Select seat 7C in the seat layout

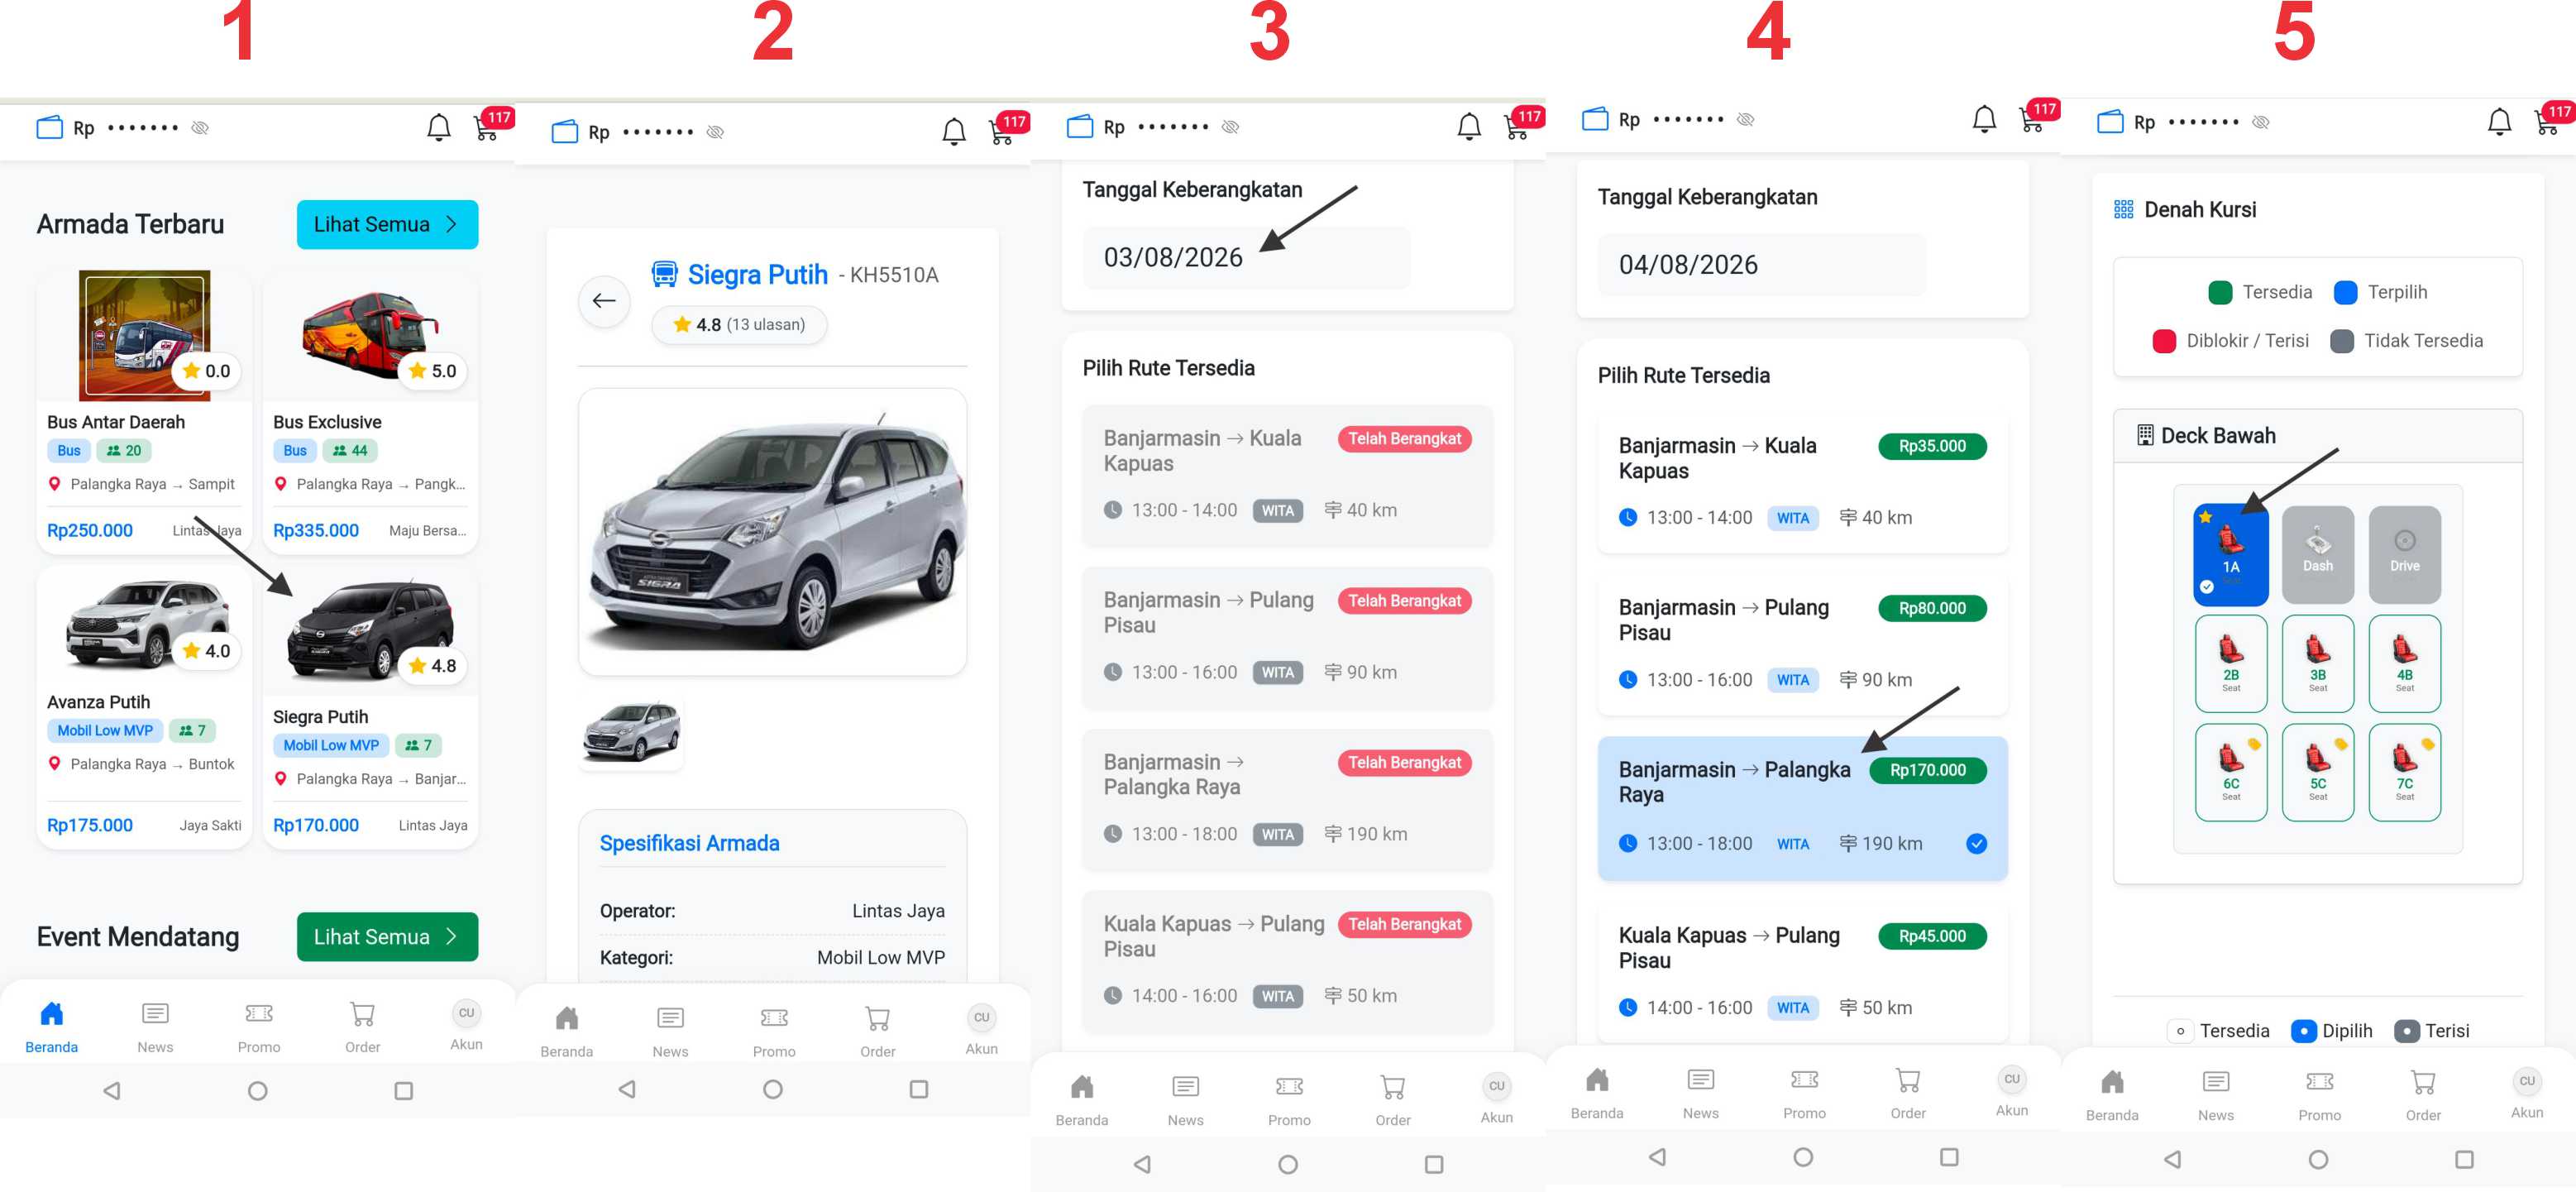click(x=2404, y=772)
